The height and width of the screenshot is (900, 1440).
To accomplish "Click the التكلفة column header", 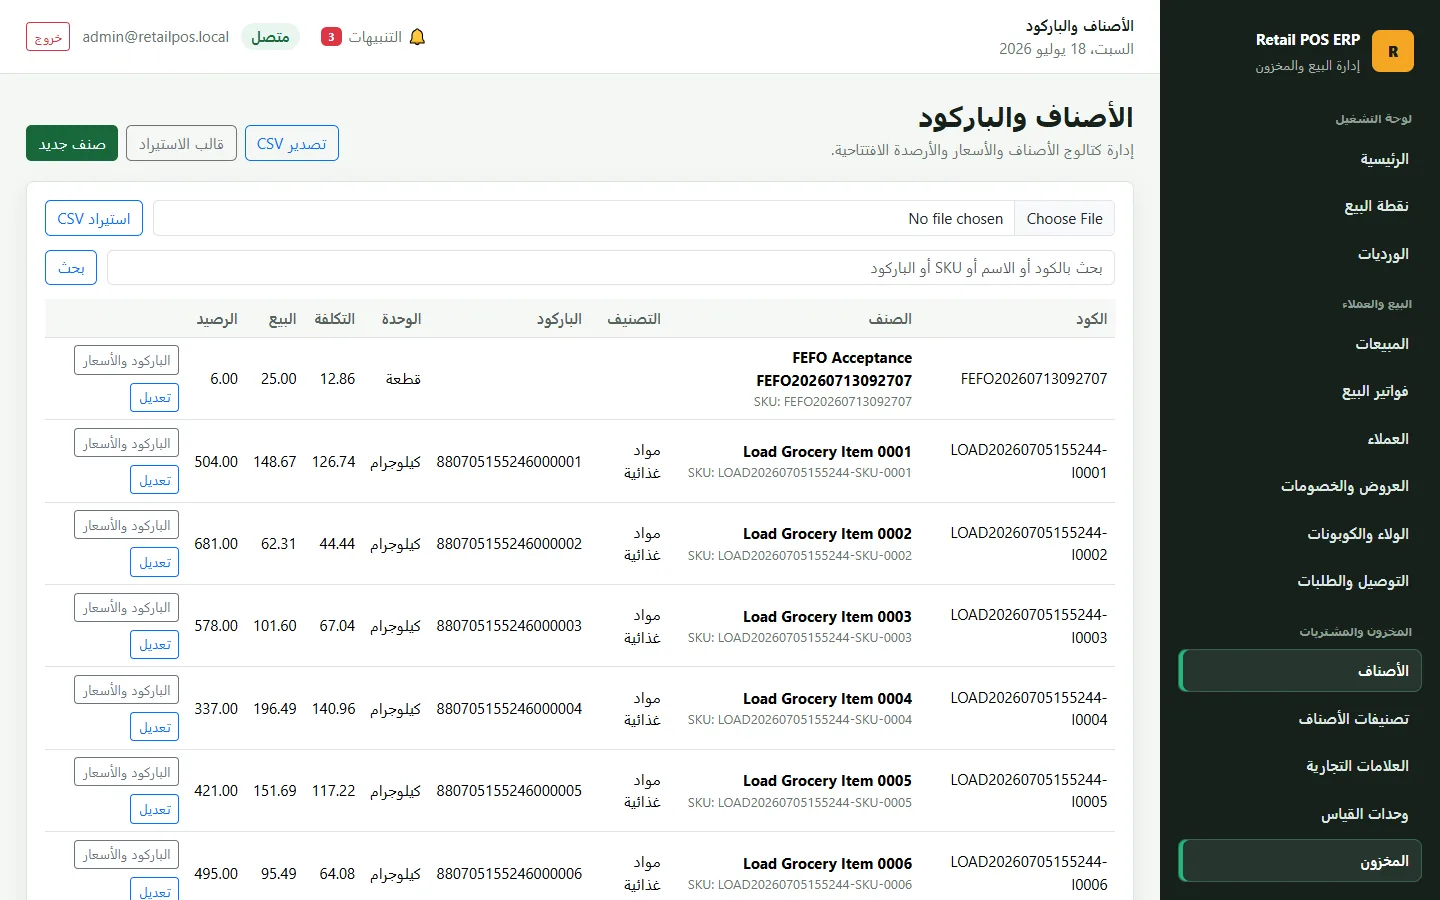I will tap(334, 318).
